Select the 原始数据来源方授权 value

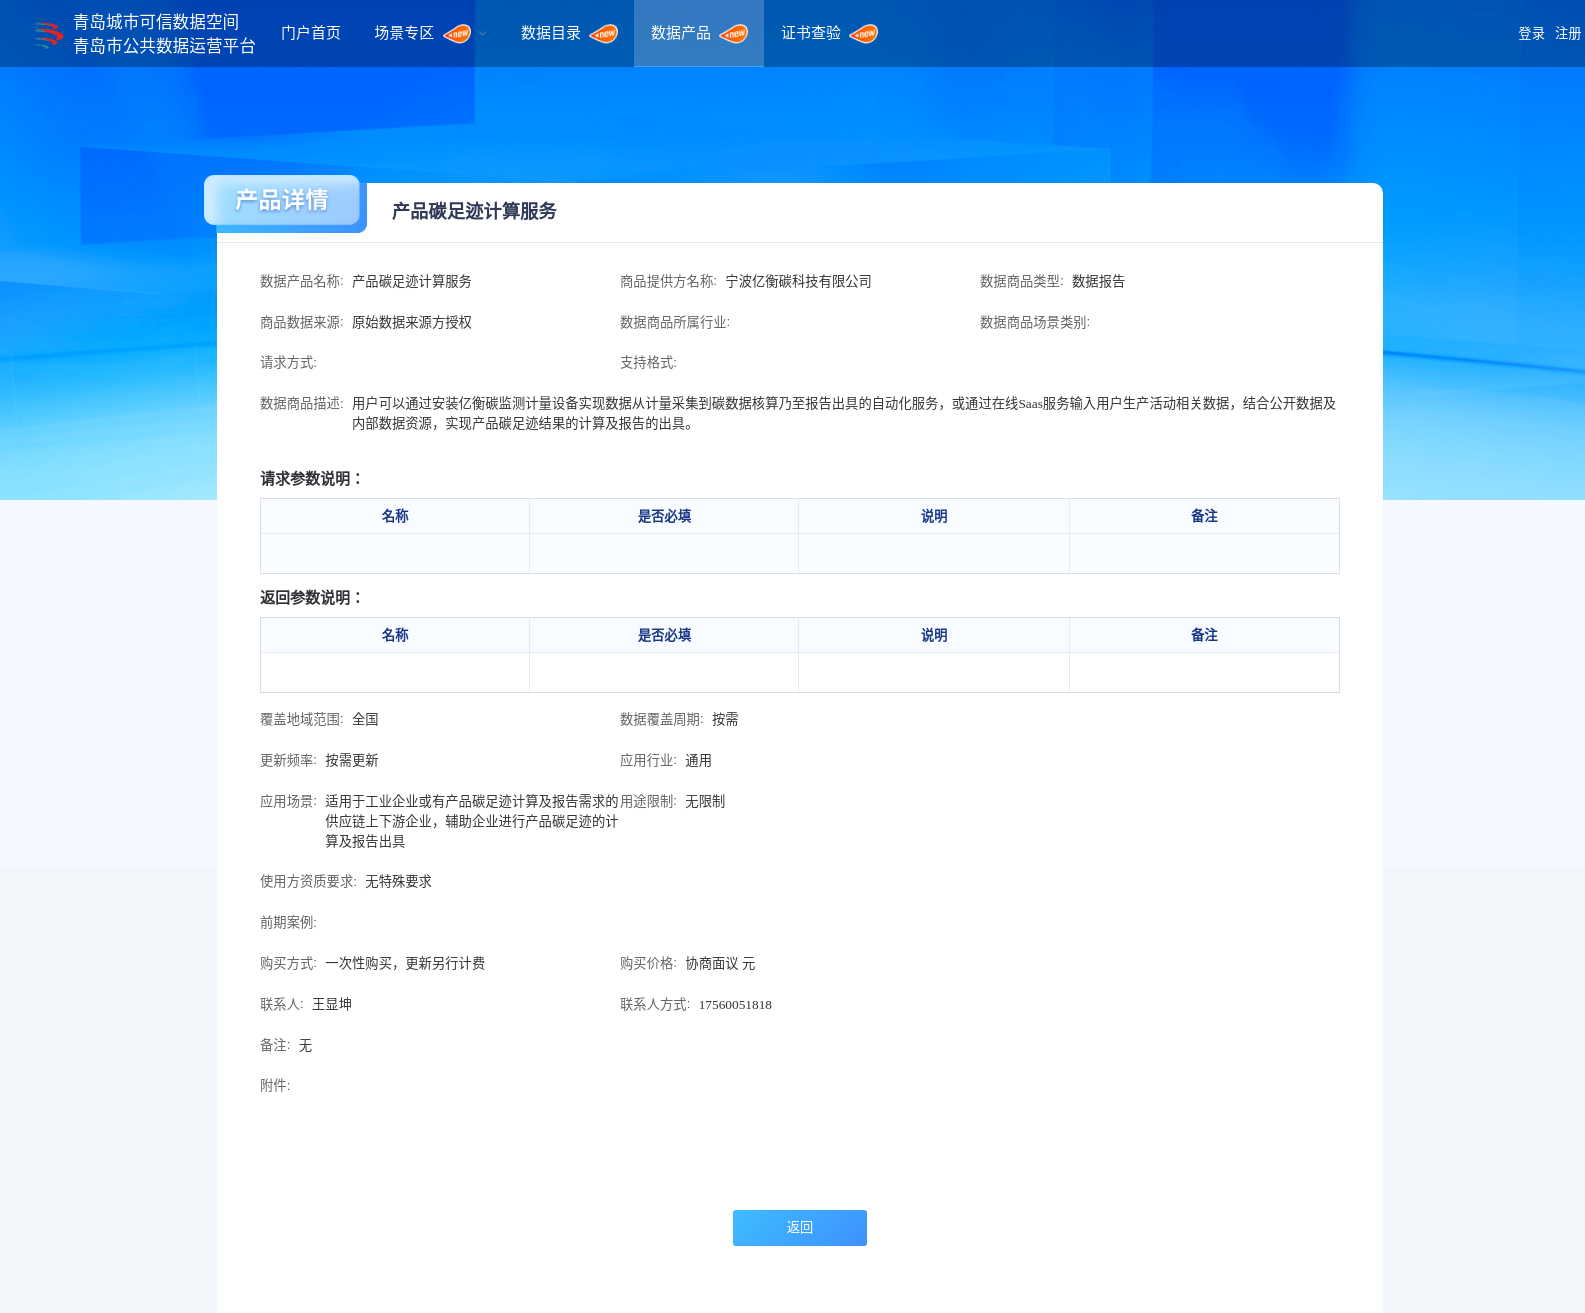point(412,323)
